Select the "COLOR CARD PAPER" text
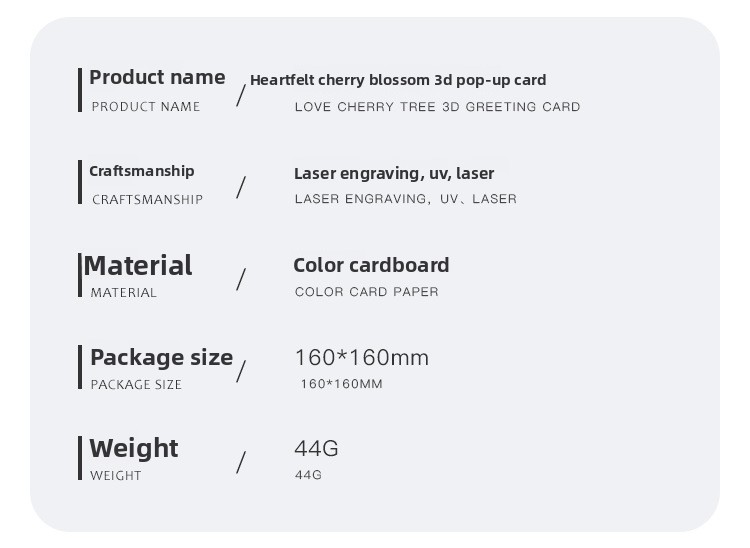The height and width of the screenshot is (548, 750). pyautogui.click(x=366, y=292)
